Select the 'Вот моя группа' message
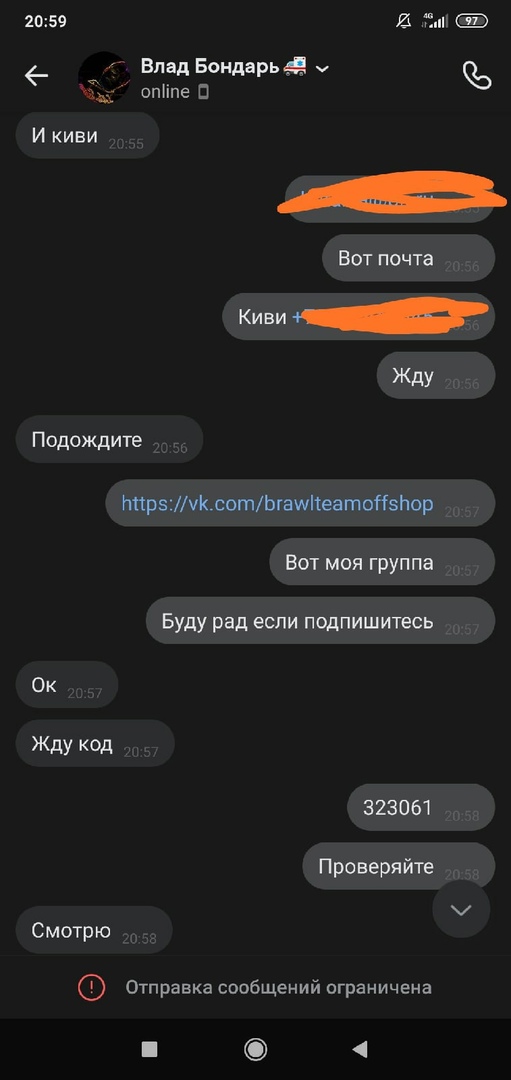 coord(382,562)
